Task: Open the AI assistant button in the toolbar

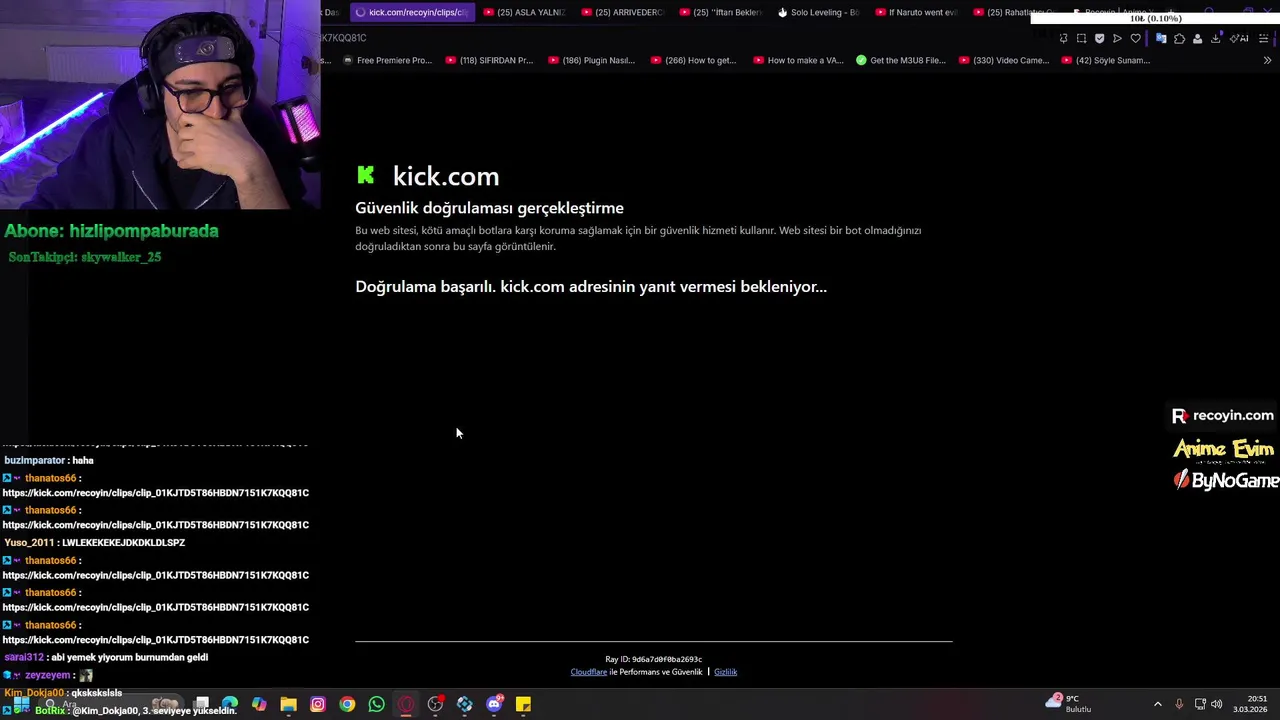Action: point(1239,38)
